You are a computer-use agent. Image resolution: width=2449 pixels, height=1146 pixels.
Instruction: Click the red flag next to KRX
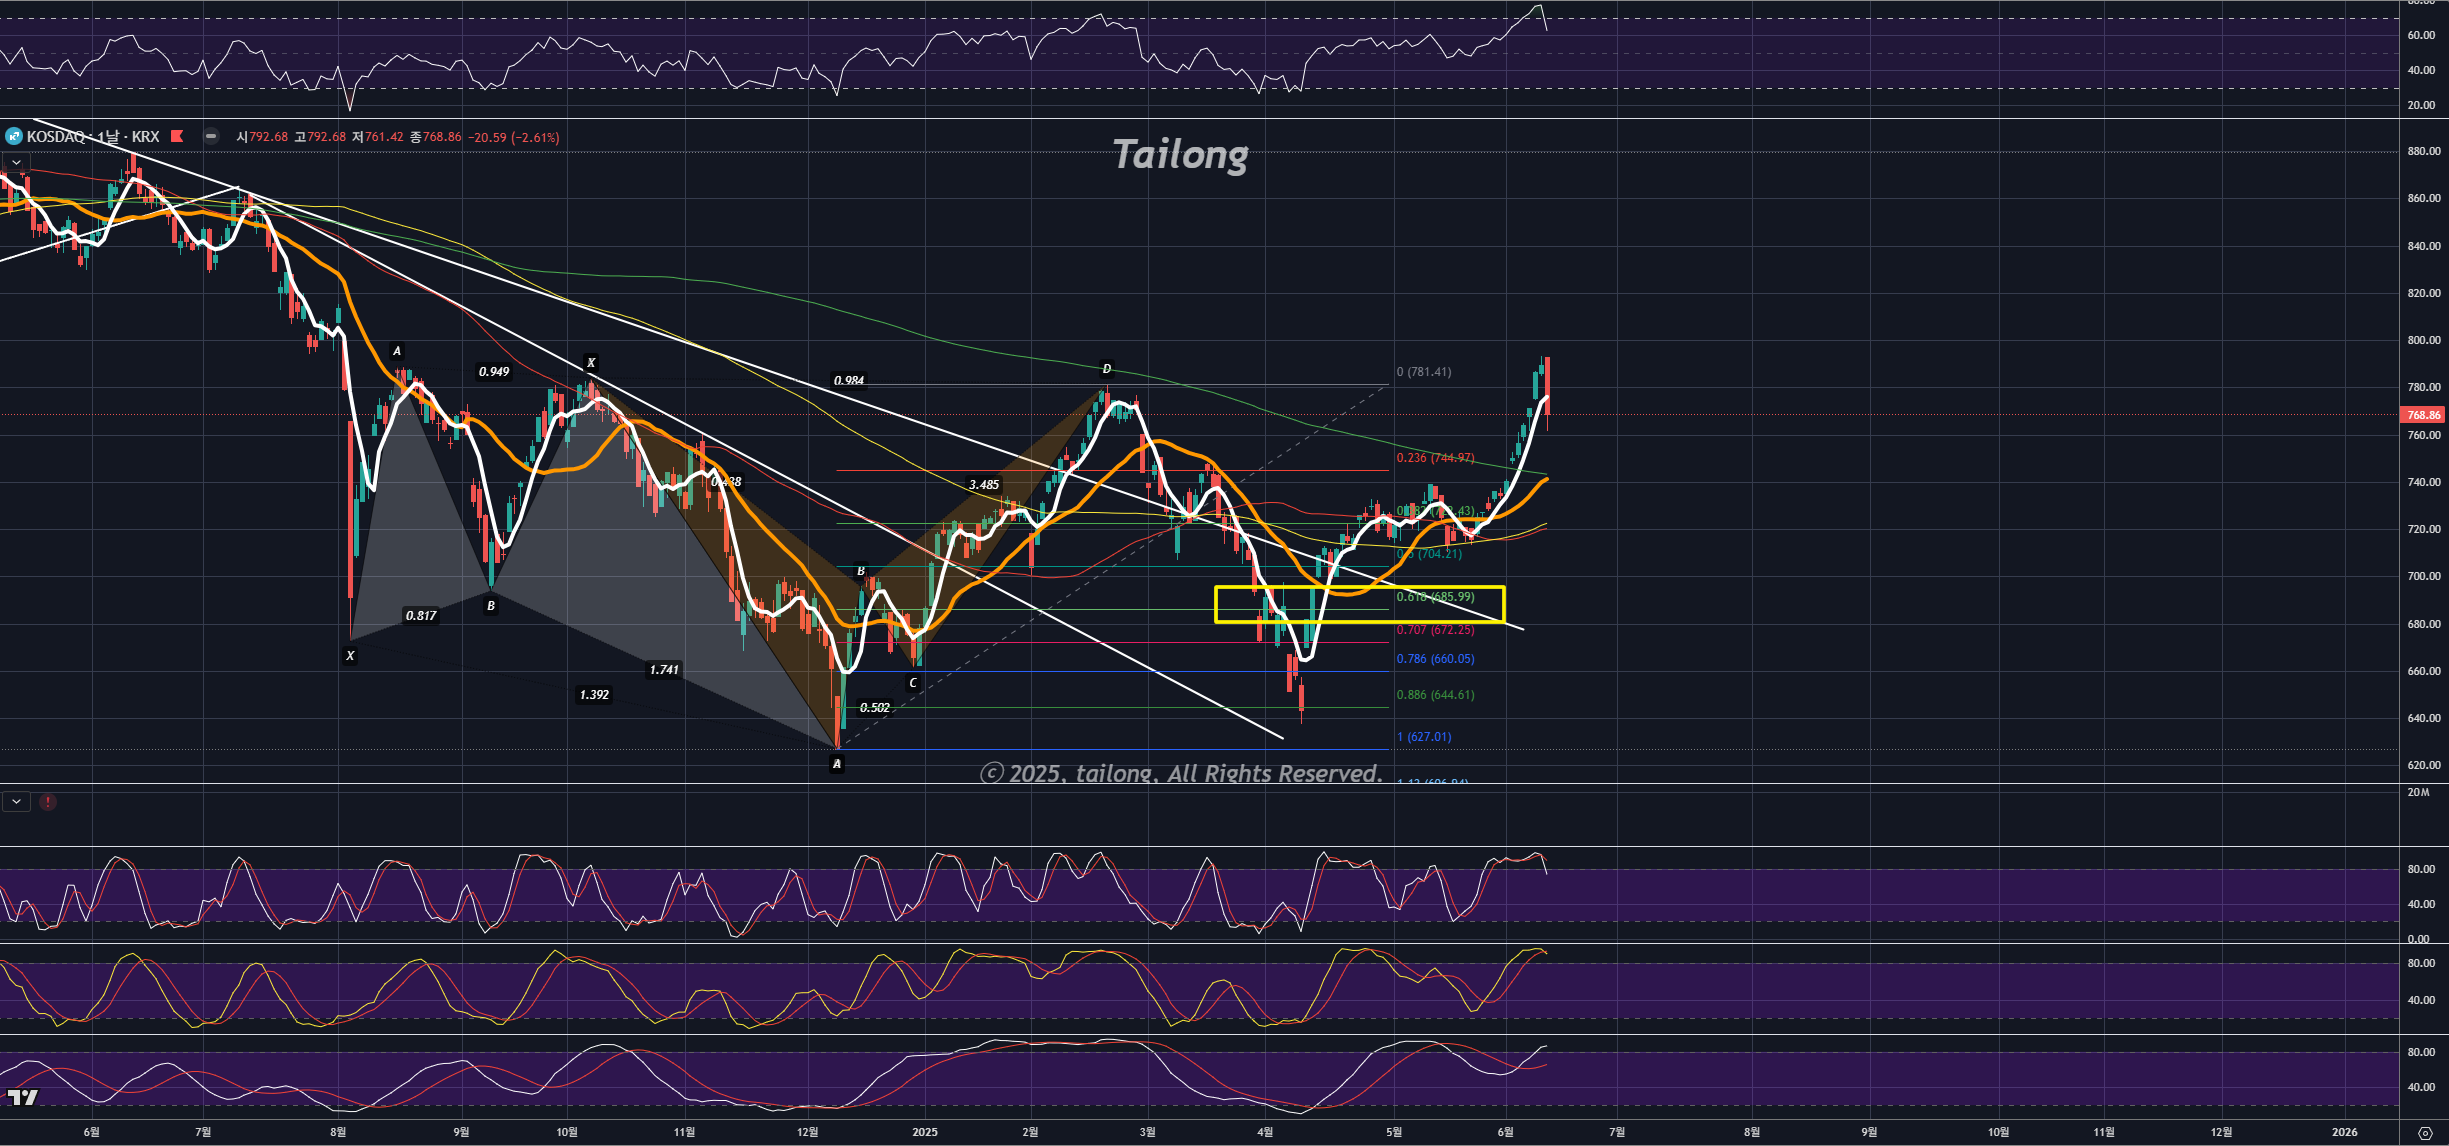177,136
